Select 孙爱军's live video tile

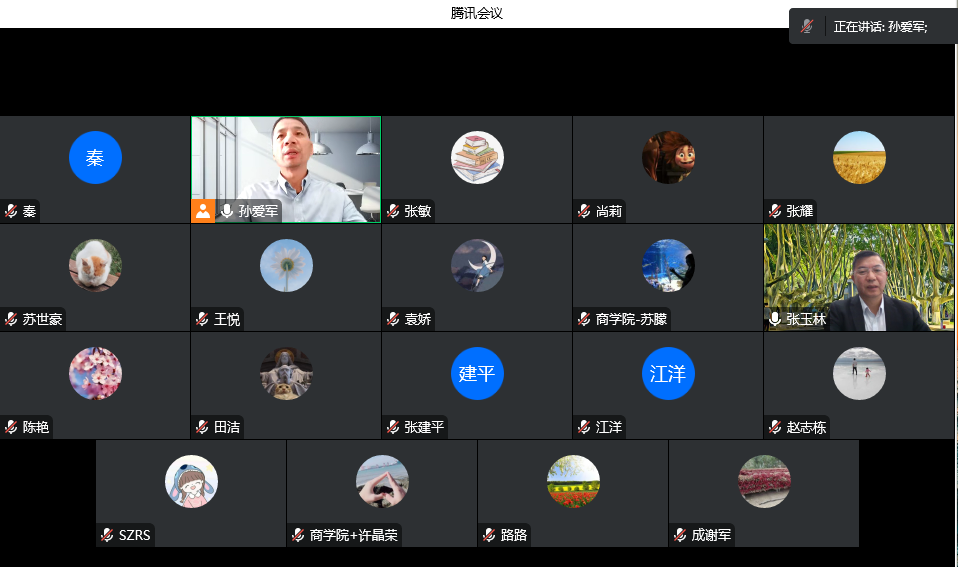tap(286, 160)
